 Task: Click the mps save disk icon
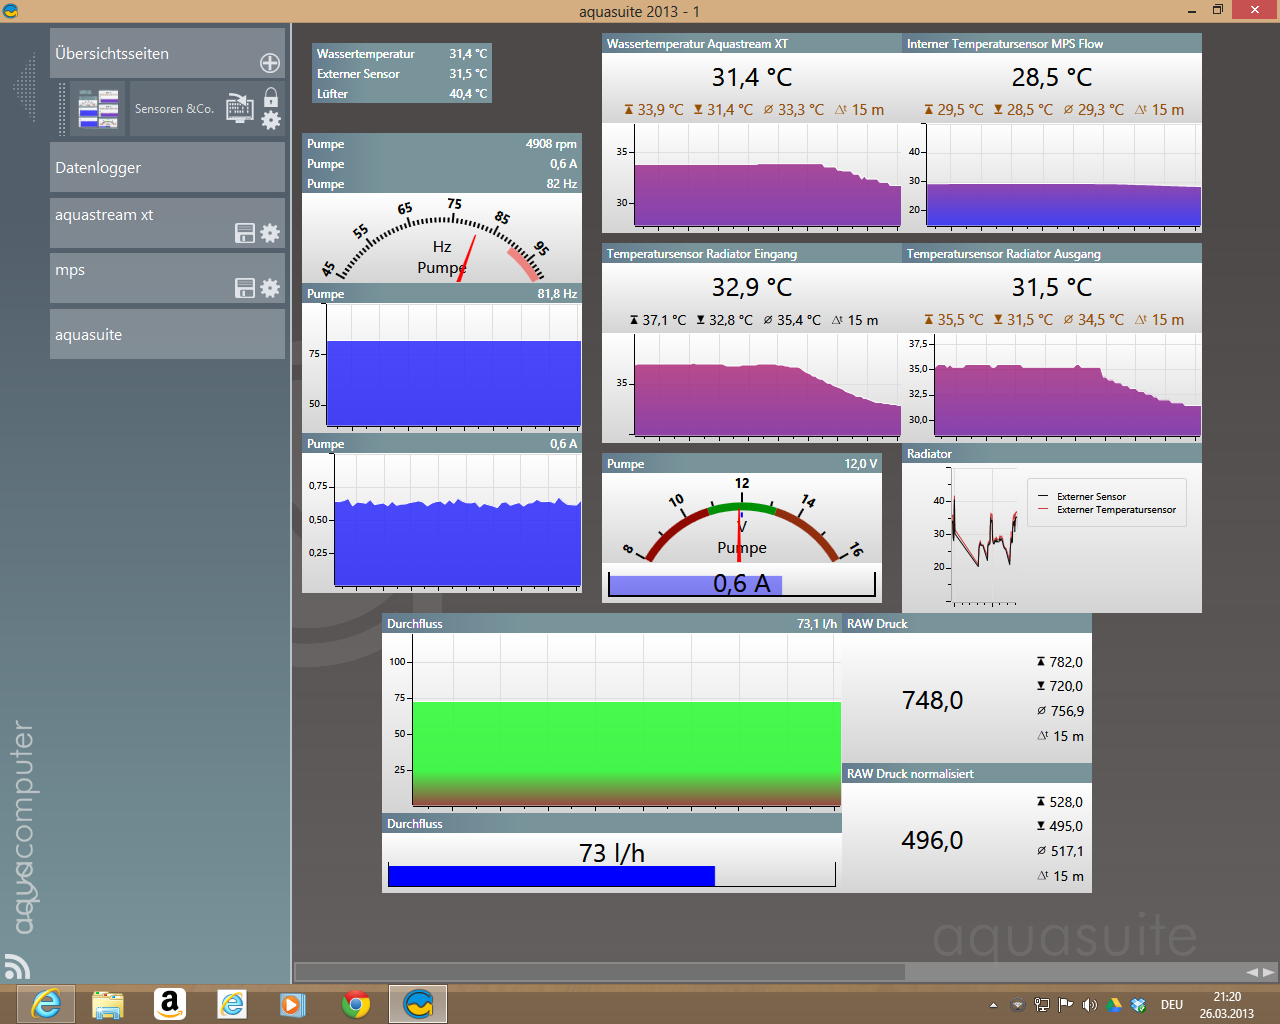(244, 288)
